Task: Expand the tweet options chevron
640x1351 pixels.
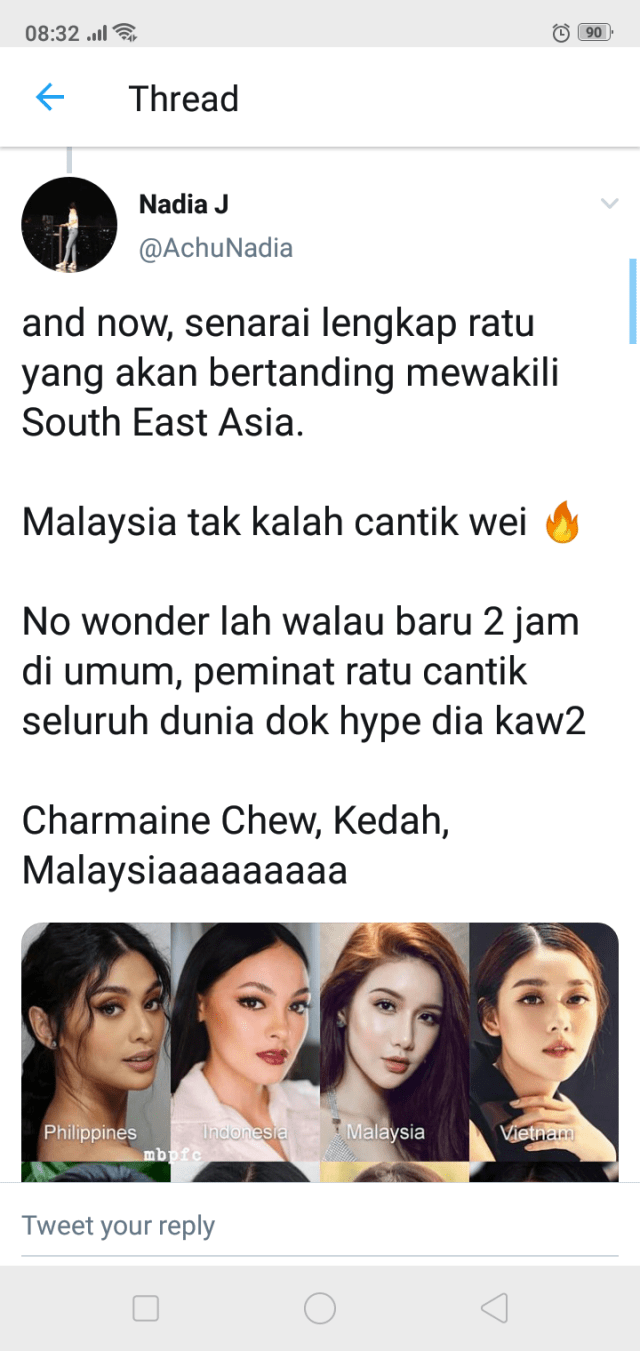Action: [x=609, y=204]
